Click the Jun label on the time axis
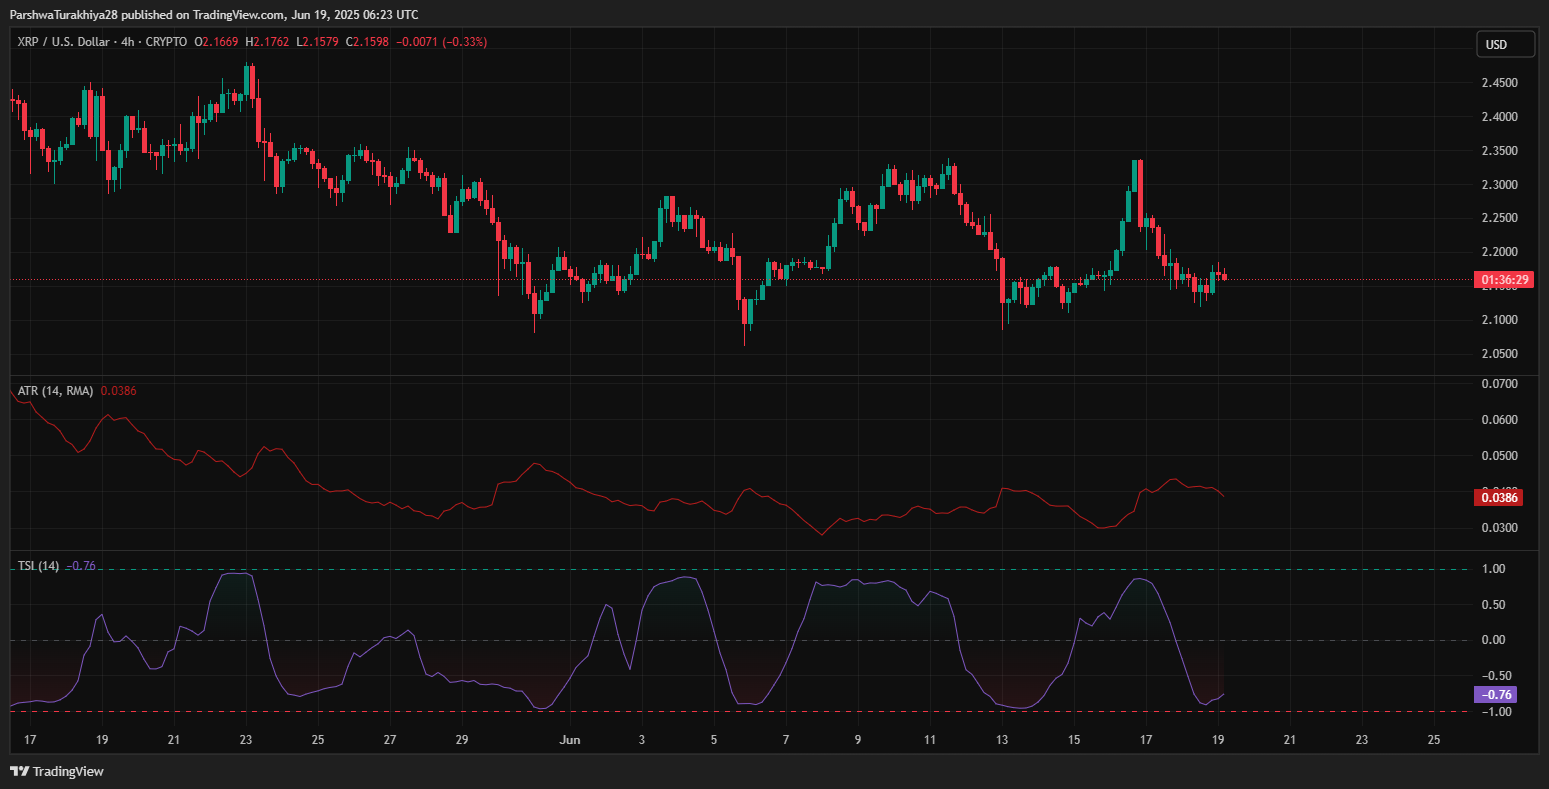This screenshot has height=789, width=1549. (x=569, y=740)
